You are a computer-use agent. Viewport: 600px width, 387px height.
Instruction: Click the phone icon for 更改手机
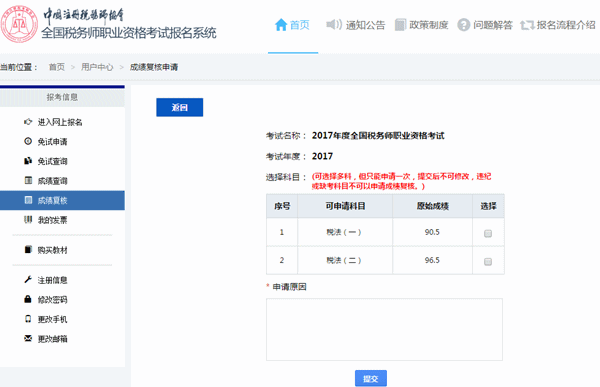(28, 318)
